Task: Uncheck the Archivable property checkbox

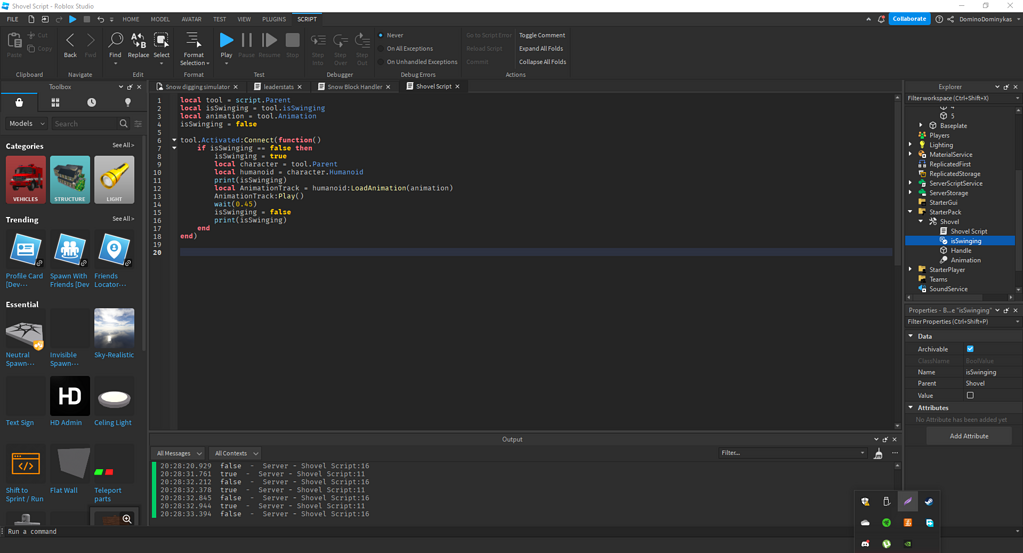Action: coord(970,349)
